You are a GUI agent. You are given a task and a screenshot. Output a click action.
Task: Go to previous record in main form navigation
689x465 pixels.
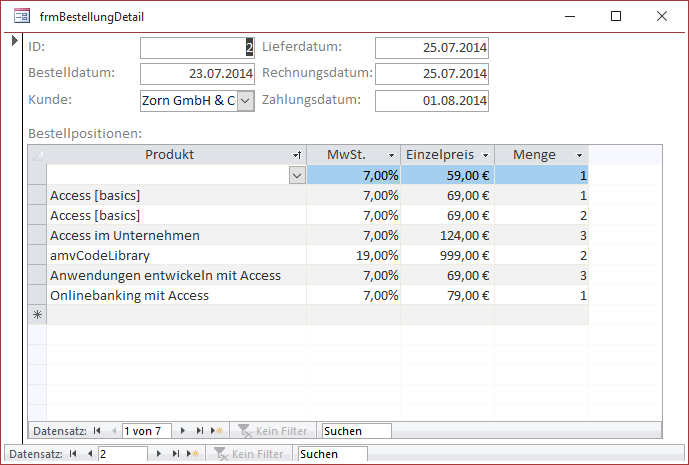(x=90, y=454)
